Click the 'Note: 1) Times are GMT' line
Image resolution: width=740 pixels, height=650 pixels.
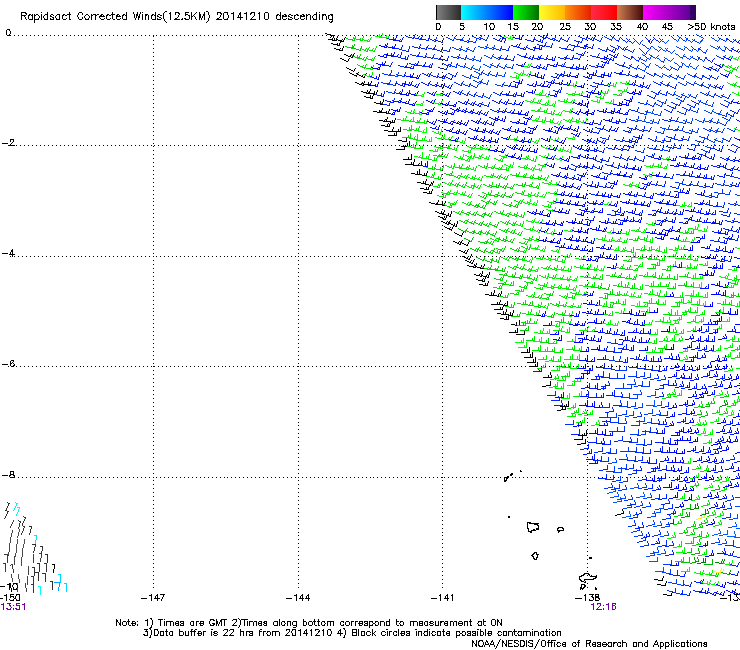pyautogui.click(x=309, y=623)
